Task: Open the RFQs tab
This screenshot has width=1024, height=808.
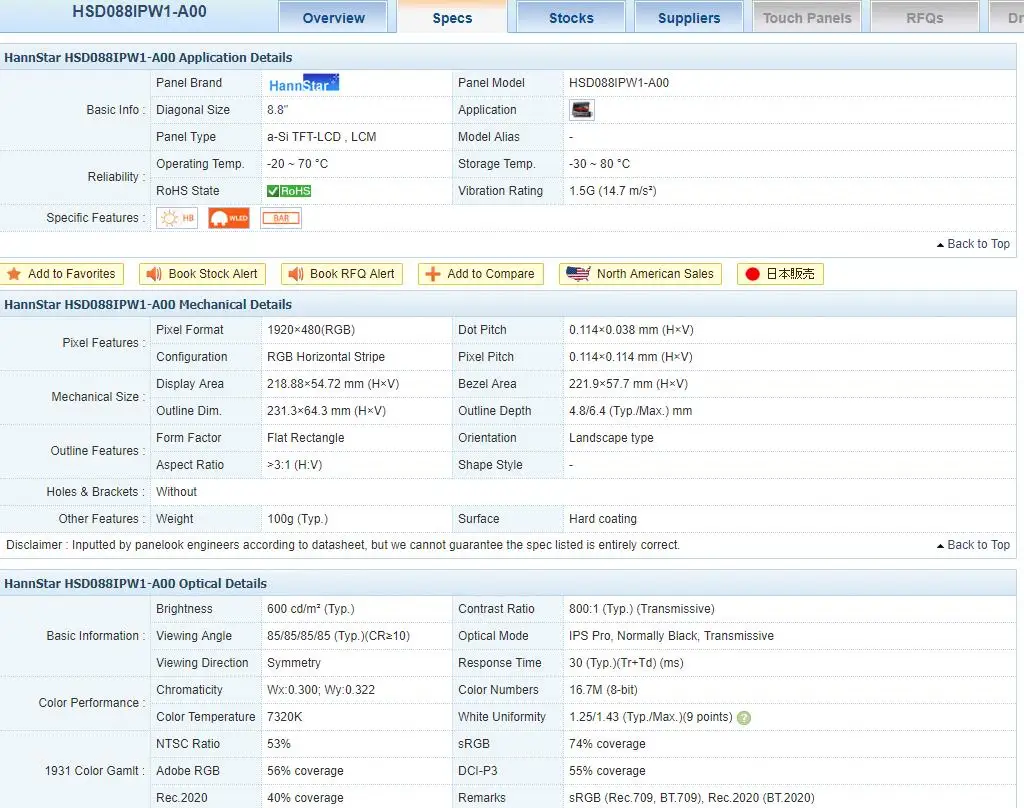Action: pos(925,18)
